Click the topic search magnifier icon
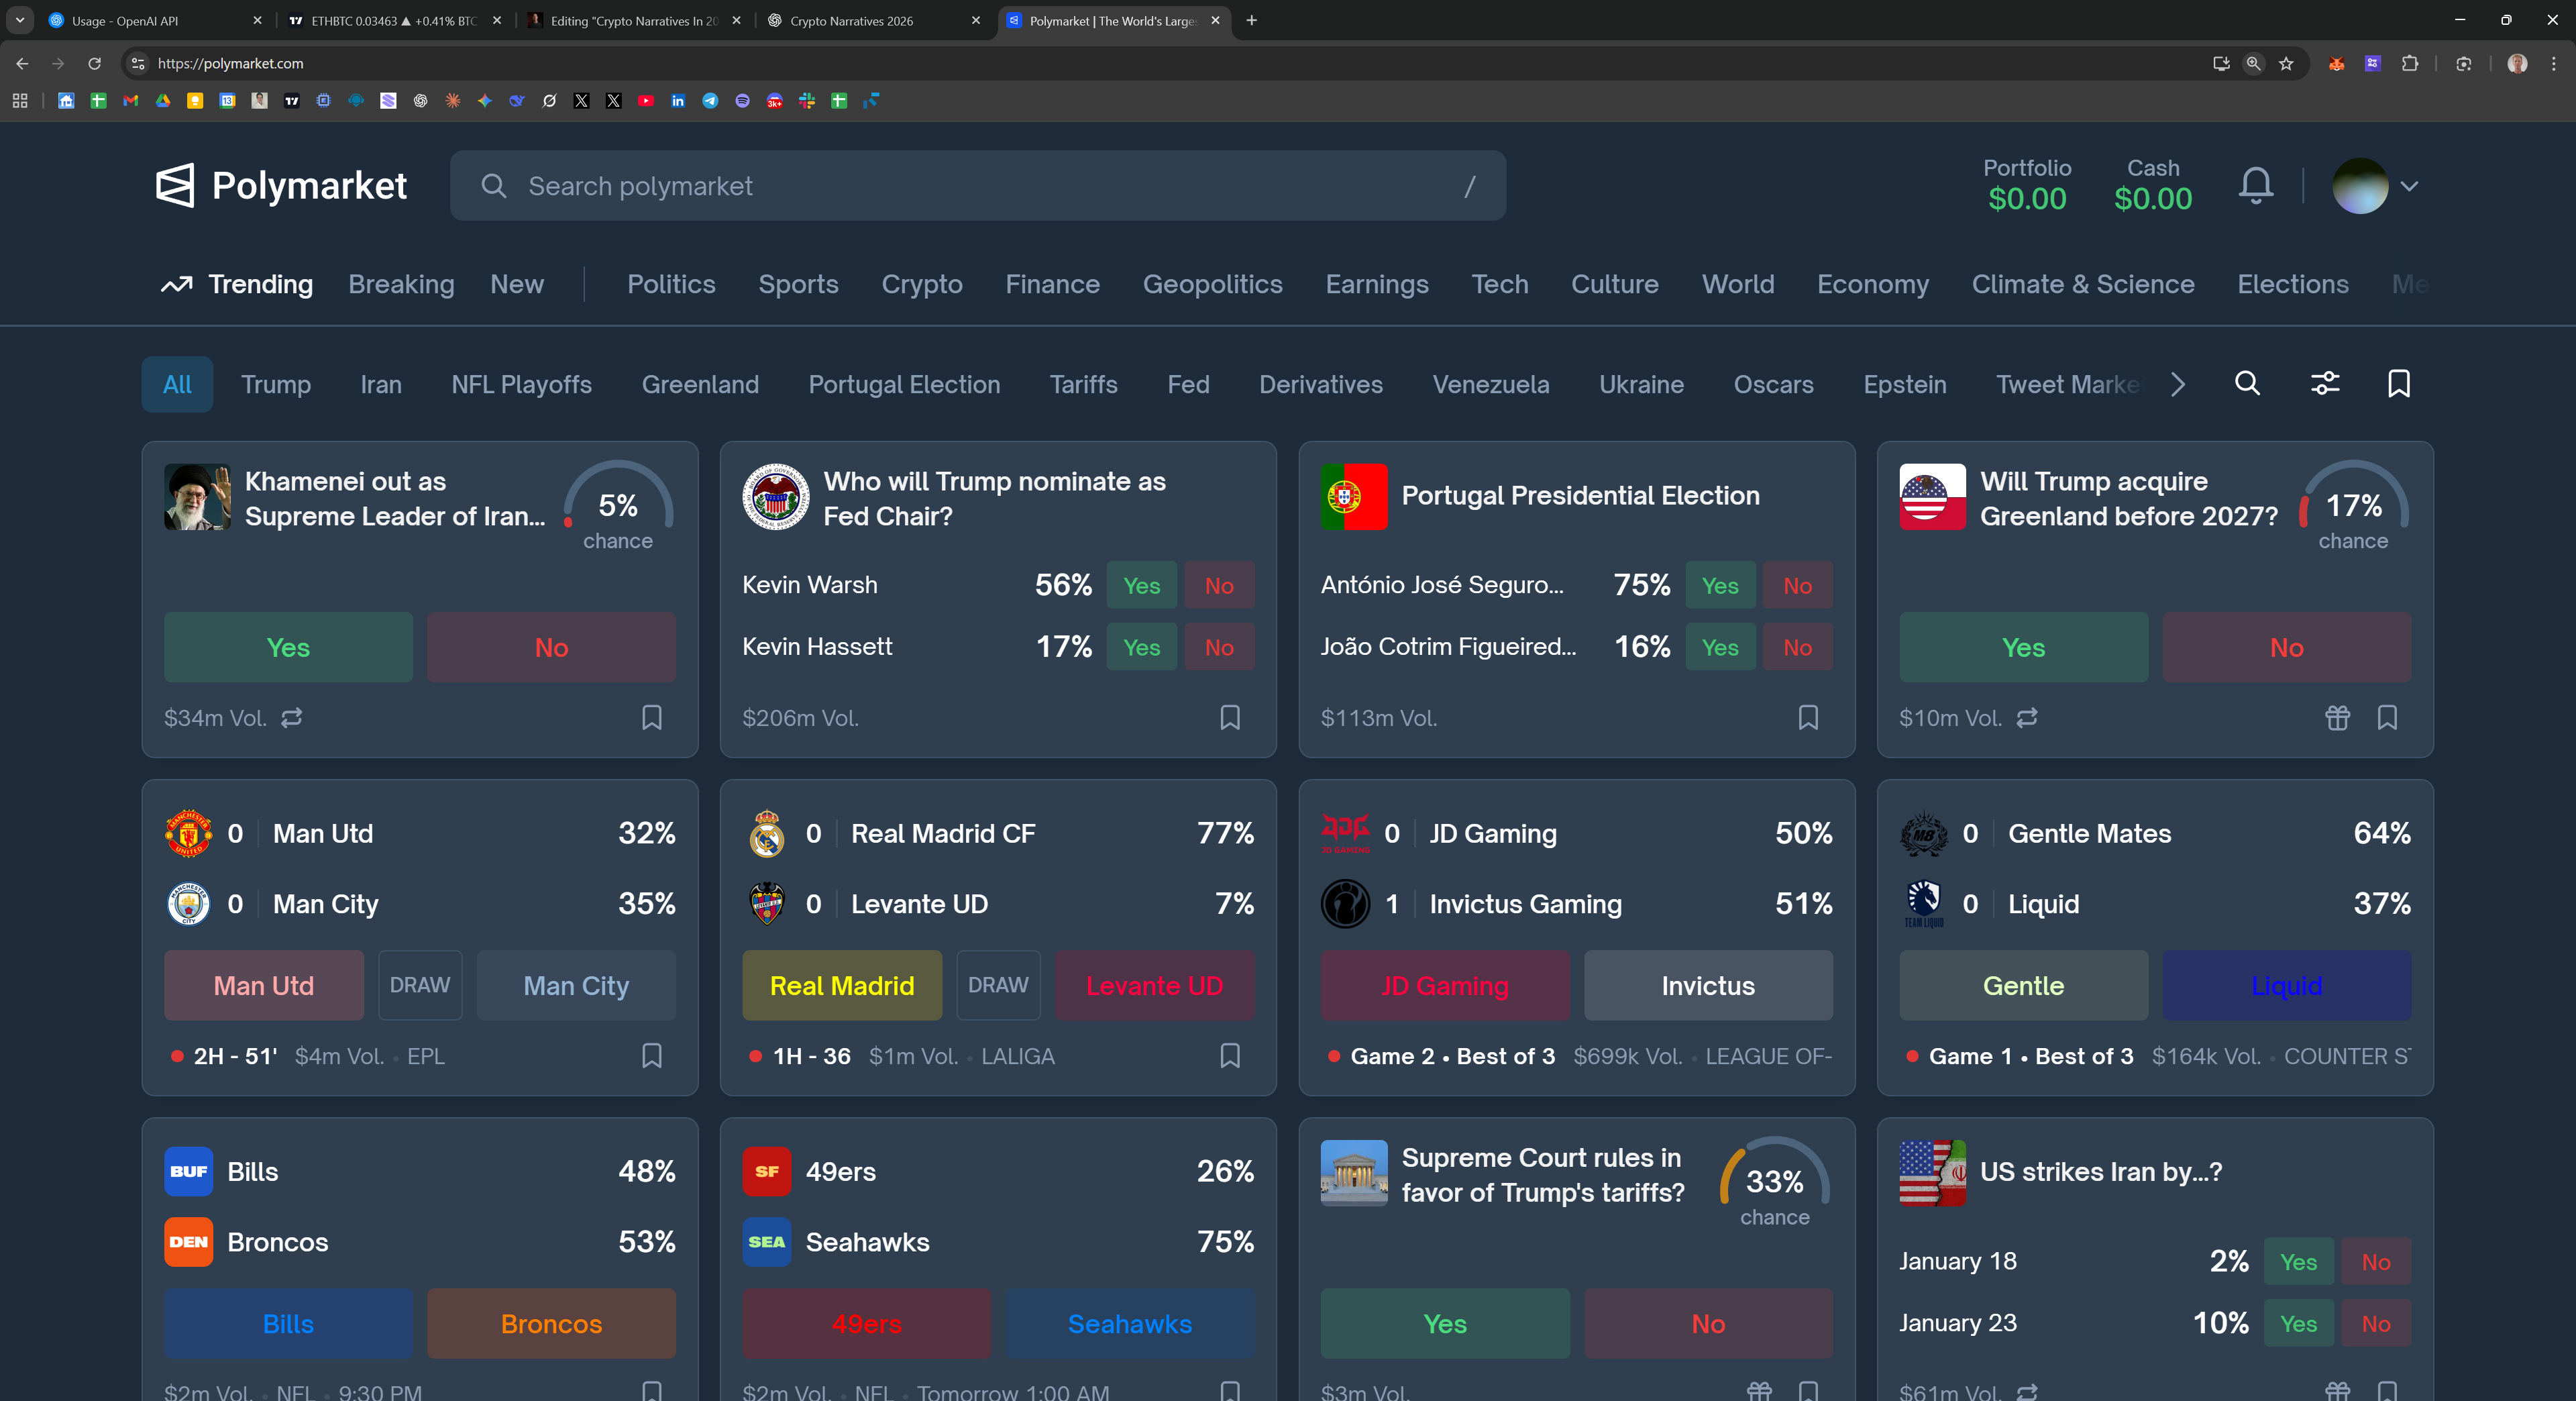The width and height of the screenshot is (2576, 1401). 2247,384
